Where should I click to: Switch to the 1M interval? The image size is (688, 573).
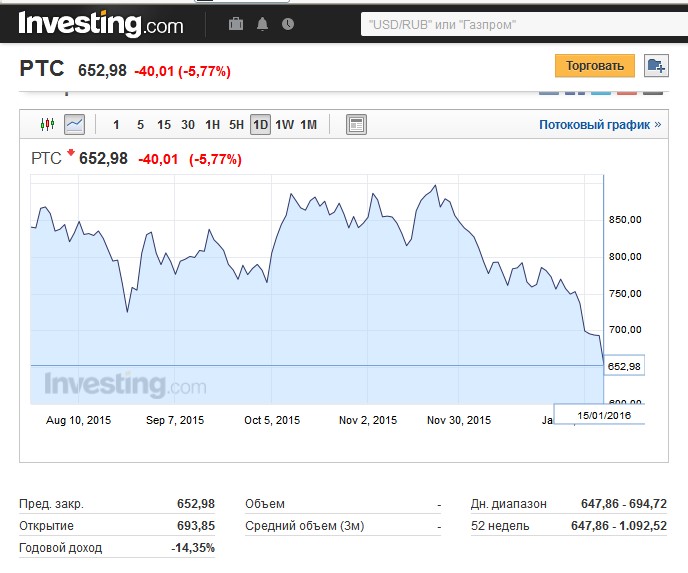click(309, 125)
